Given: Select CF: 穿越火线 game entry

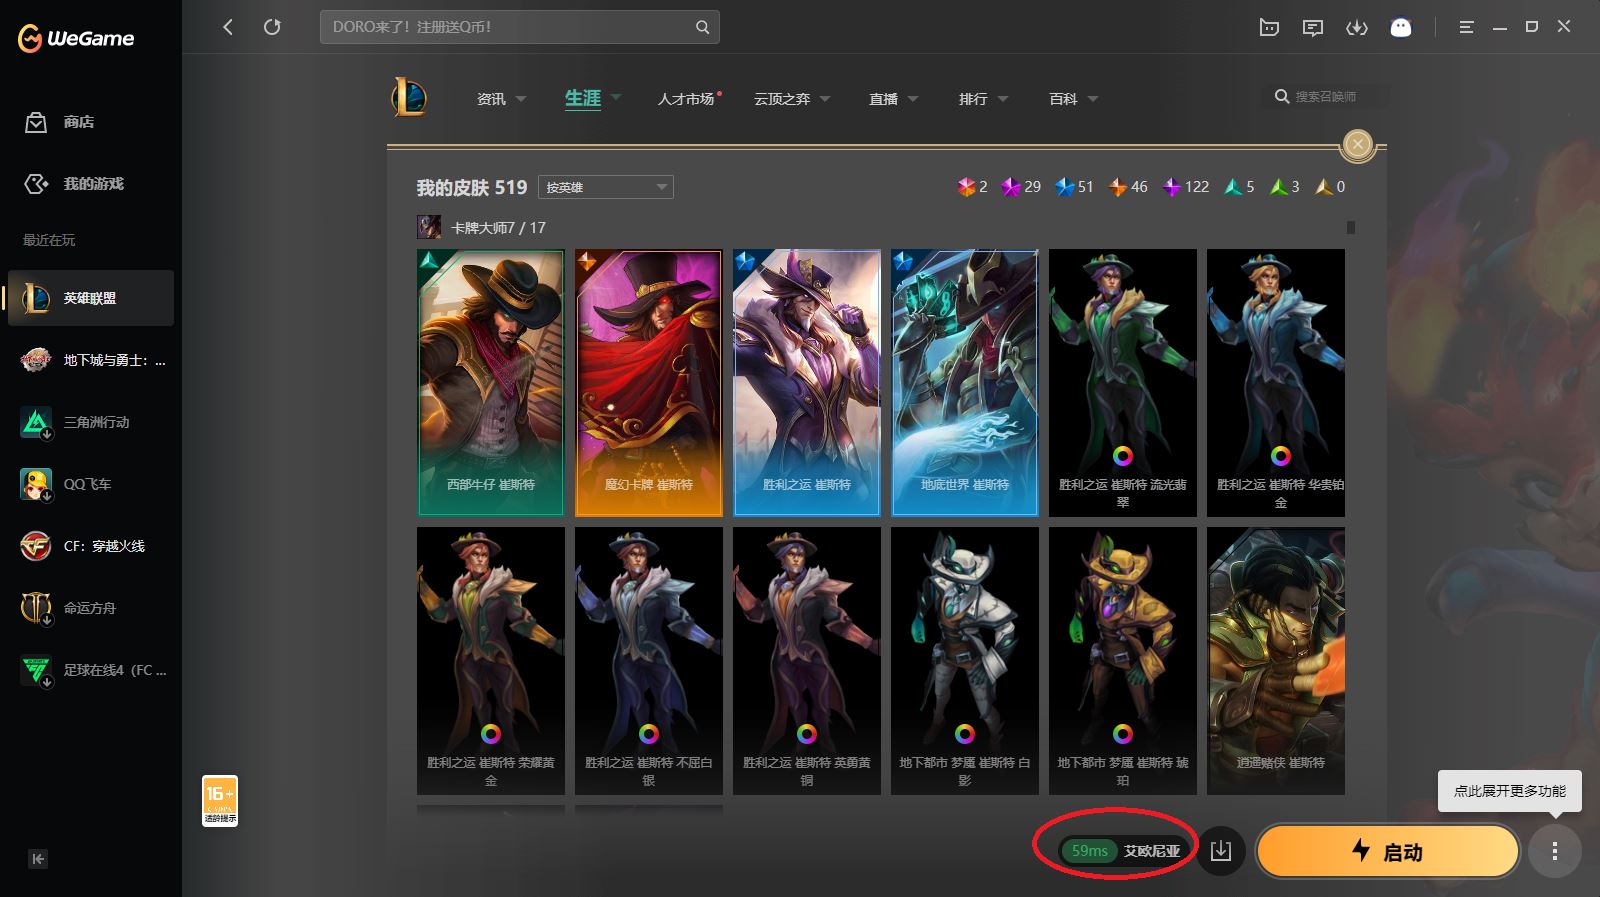Looking at the screenshot, I should 91,546.
